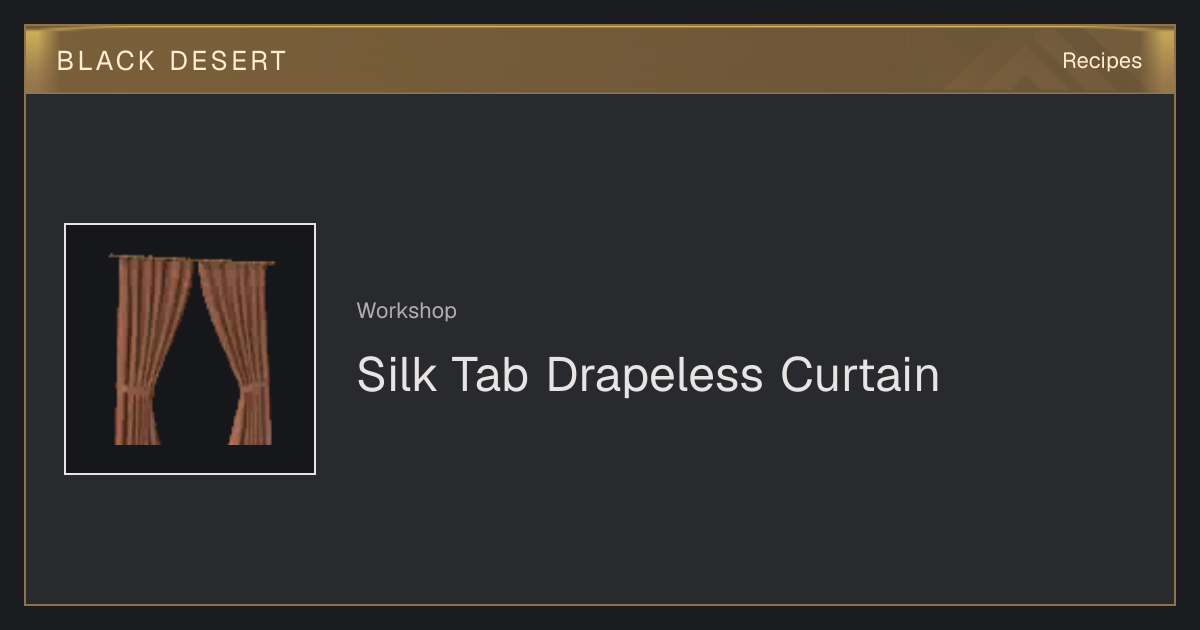The image size is (1200, 630).
Task: Click the Silk Tab Drapeless Curtain item thumbnail
Action: coord(190,349)
